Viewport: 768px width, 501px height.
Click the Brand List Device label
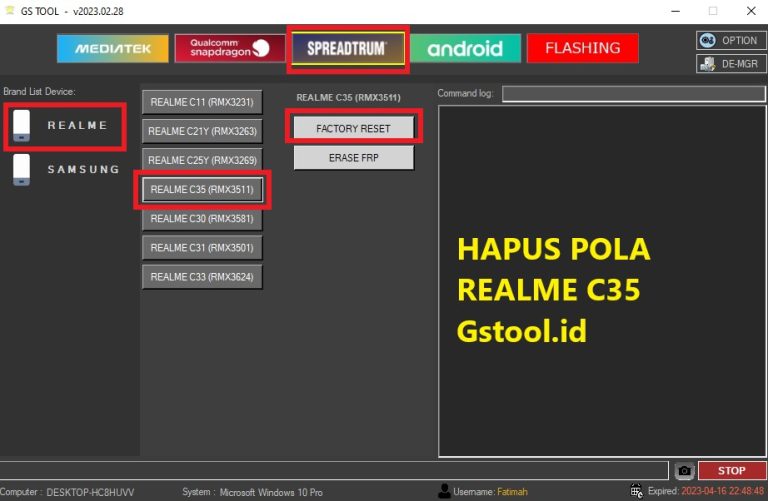point(39,92)
